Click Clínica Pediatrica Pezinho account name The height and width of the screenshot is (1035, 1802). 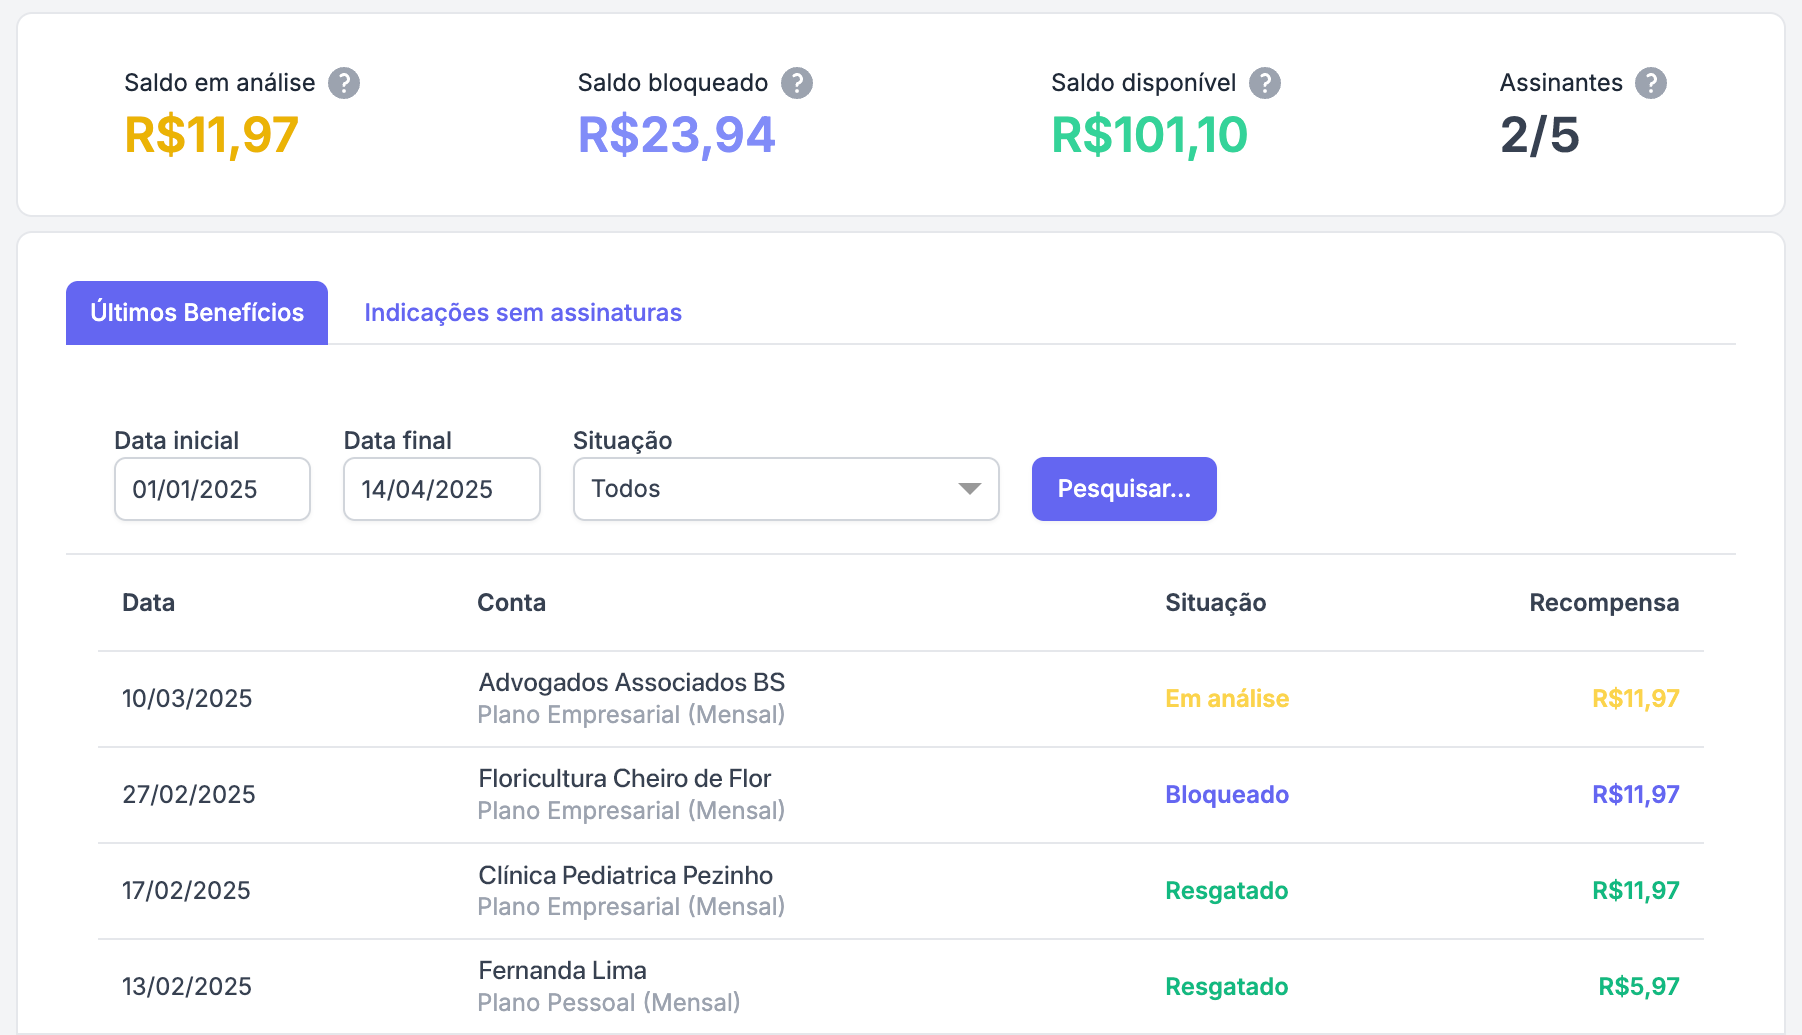point(625,875)
